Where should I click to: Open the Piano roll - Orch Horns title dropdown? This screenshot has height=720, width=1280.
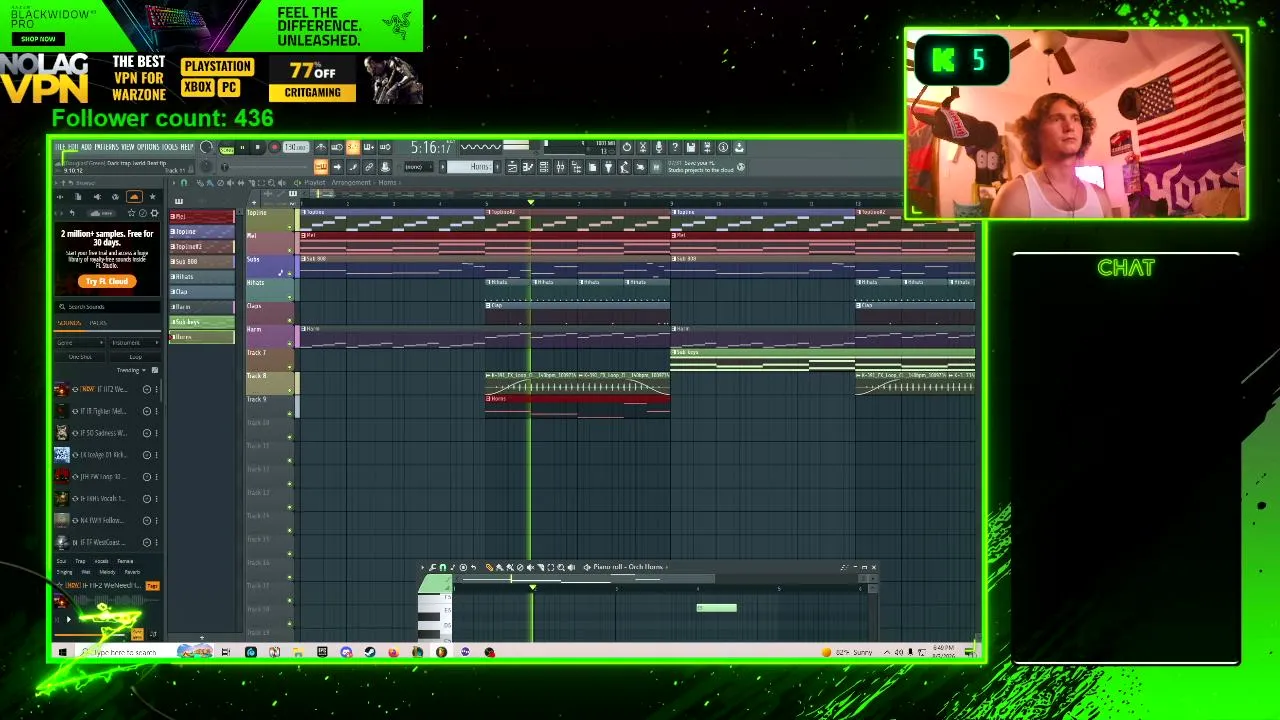(628, 567)
